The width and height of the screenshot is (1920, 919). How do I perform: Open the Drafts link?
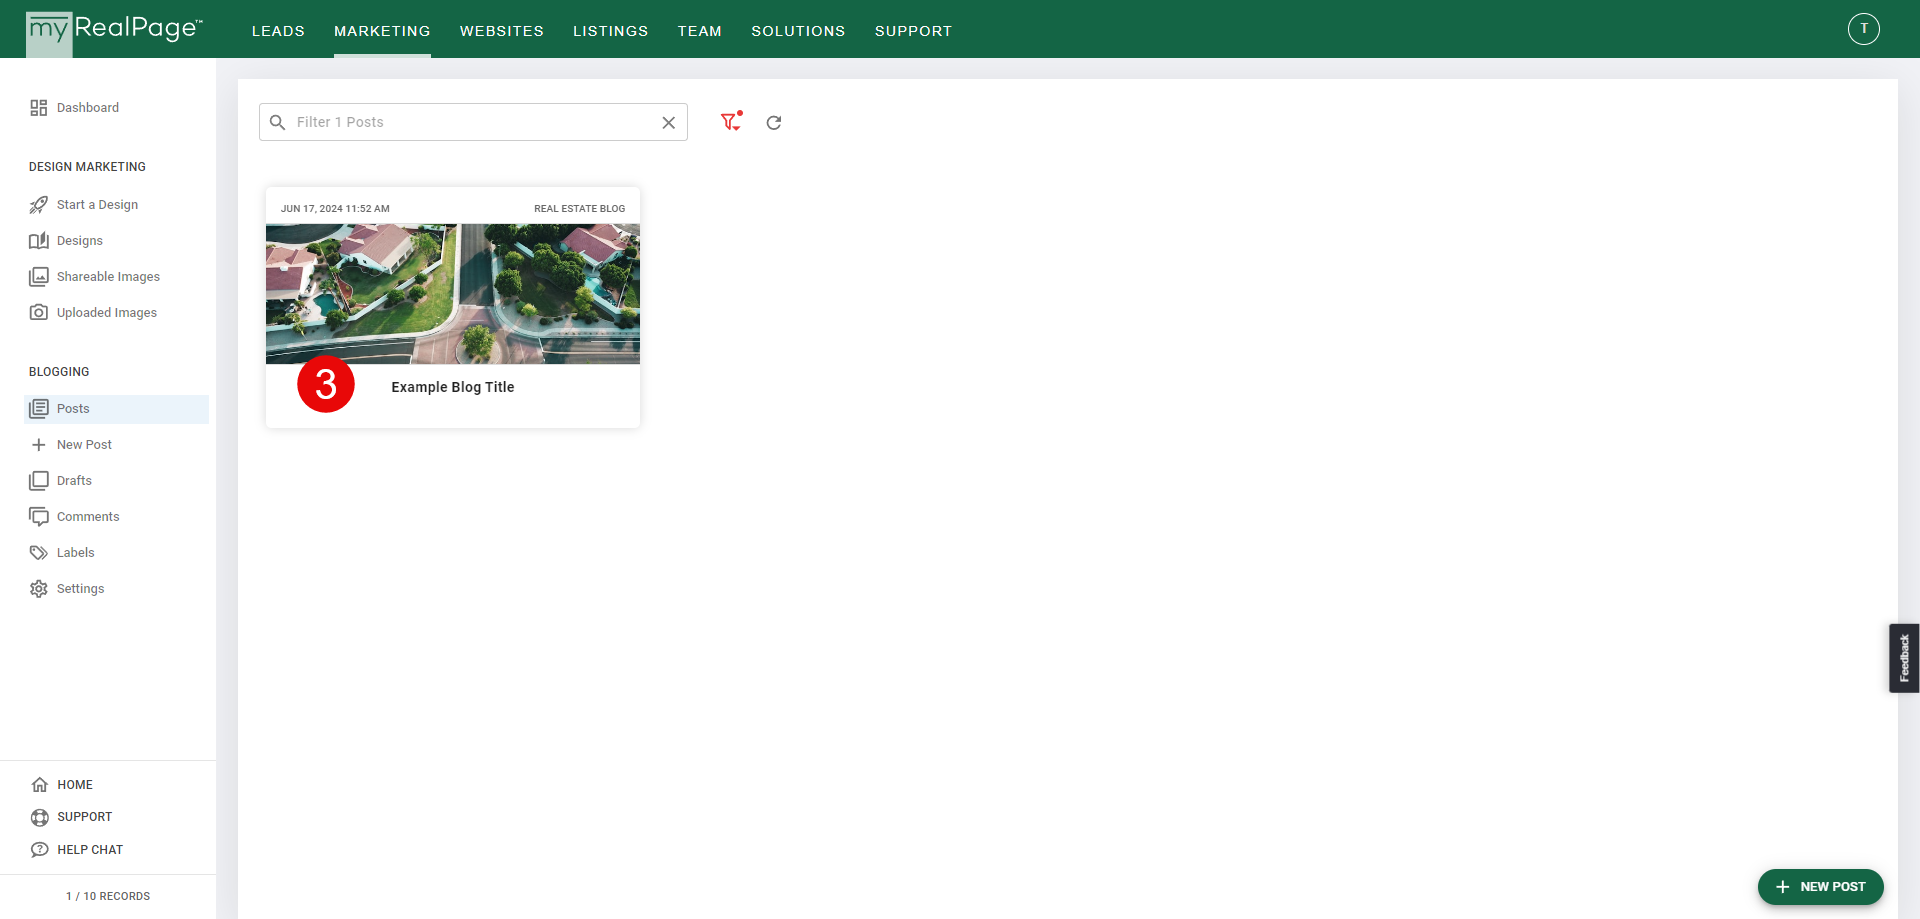74,481
